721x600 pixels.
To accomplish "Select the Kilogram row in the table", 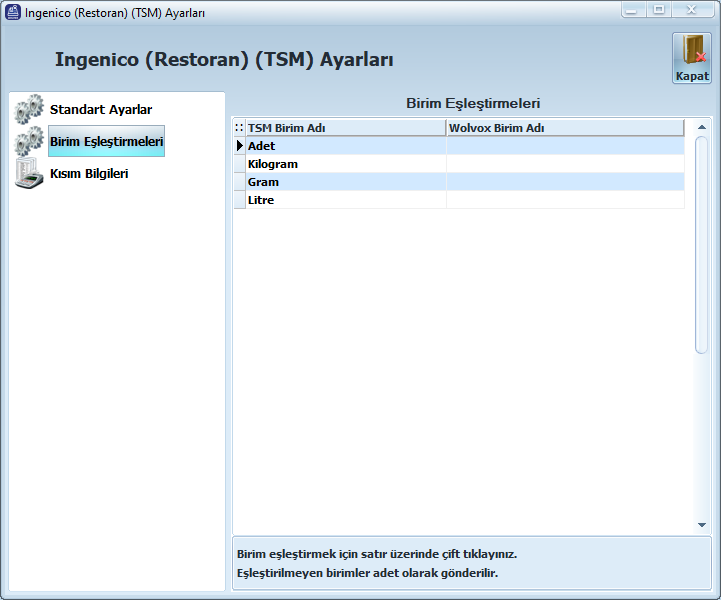I will click(x=273, y=164).
